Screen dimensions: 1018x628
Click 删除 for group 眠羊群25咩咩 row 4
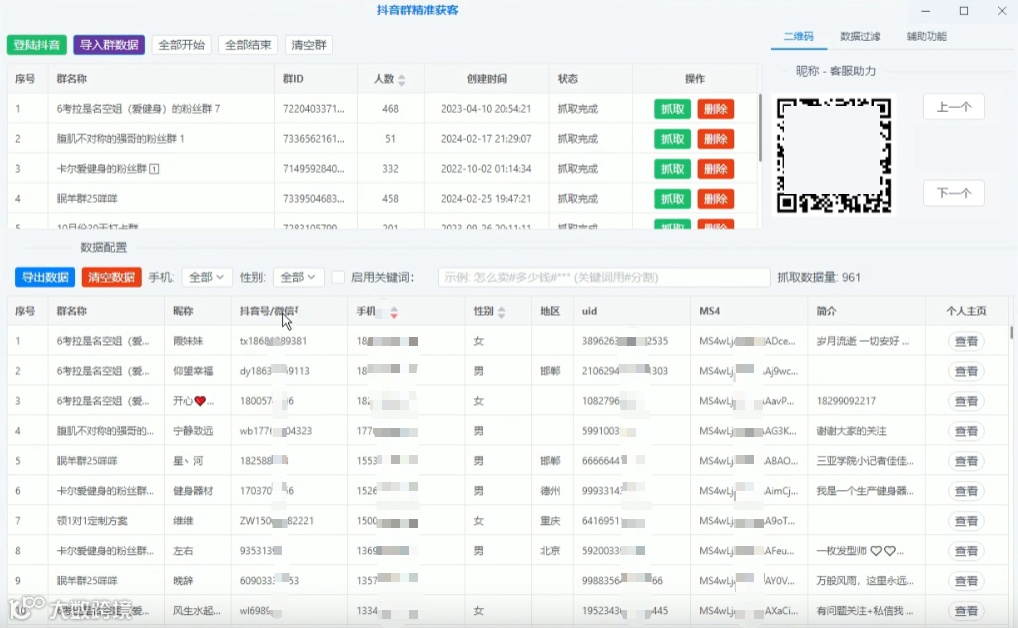[715, 199]
